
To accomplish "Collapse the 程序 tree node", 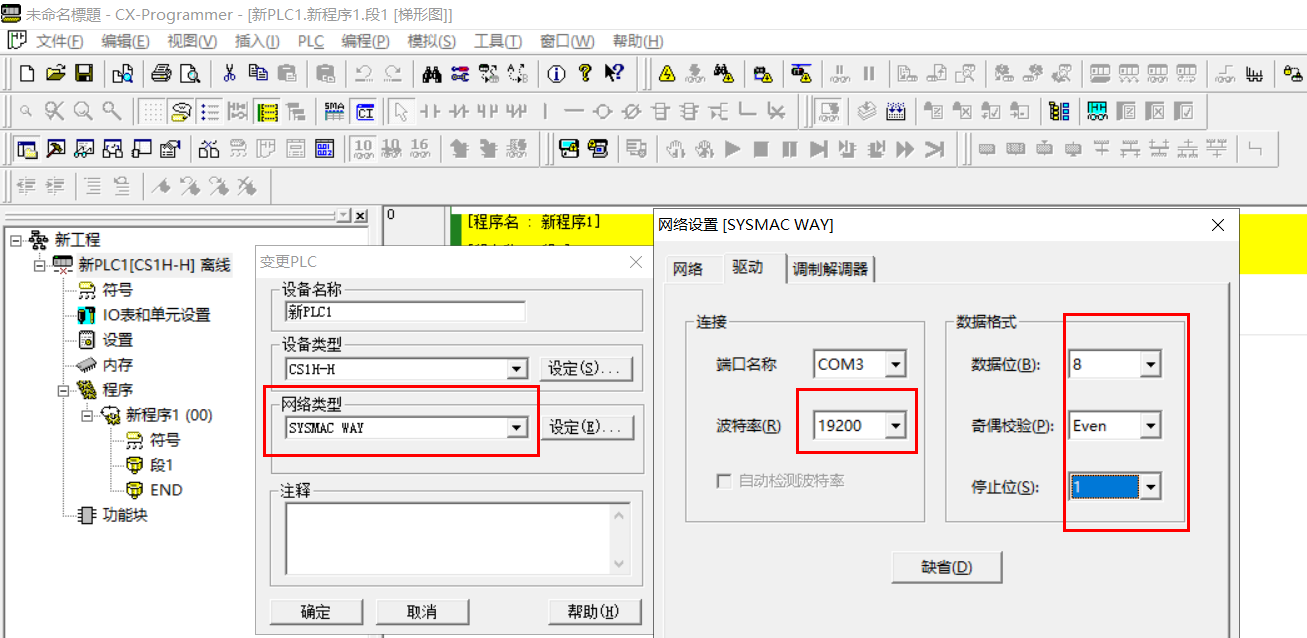I will click(64, 390).
